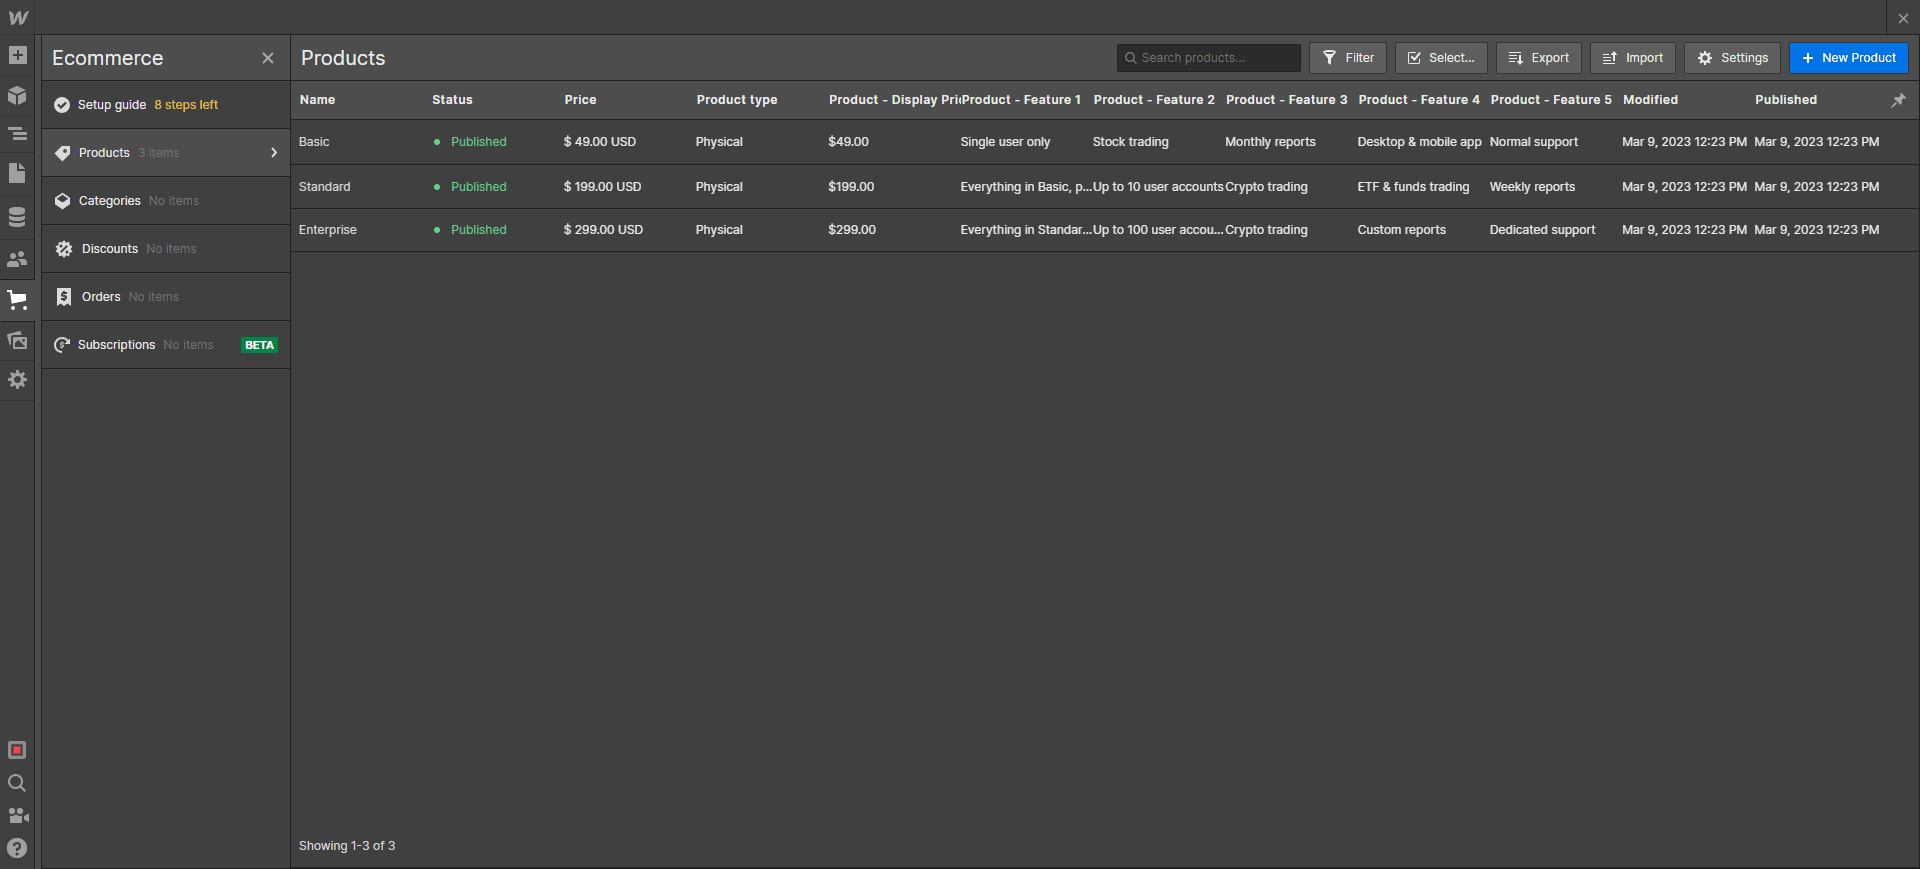Open the Components cube icon
The image size is (1920, 869).
(x=17, y=95)
